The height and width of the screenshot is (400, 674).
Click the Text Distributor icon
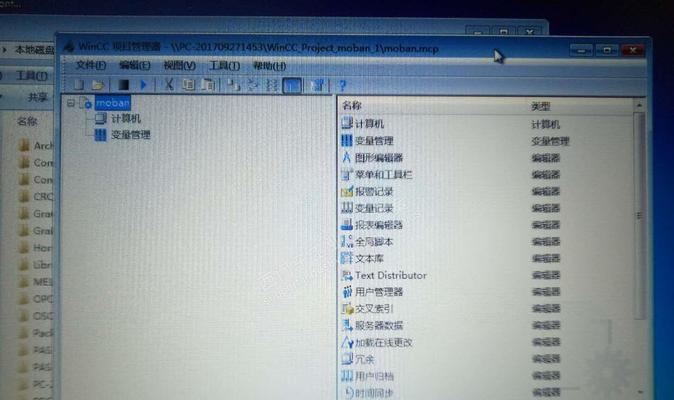(346, 275)
